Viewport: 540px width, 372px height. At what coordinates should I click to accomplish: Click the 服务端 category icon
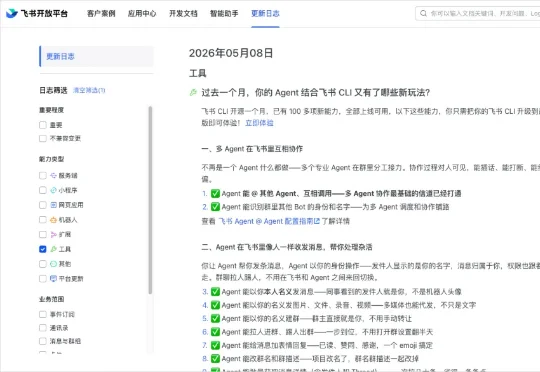[53, 175]
